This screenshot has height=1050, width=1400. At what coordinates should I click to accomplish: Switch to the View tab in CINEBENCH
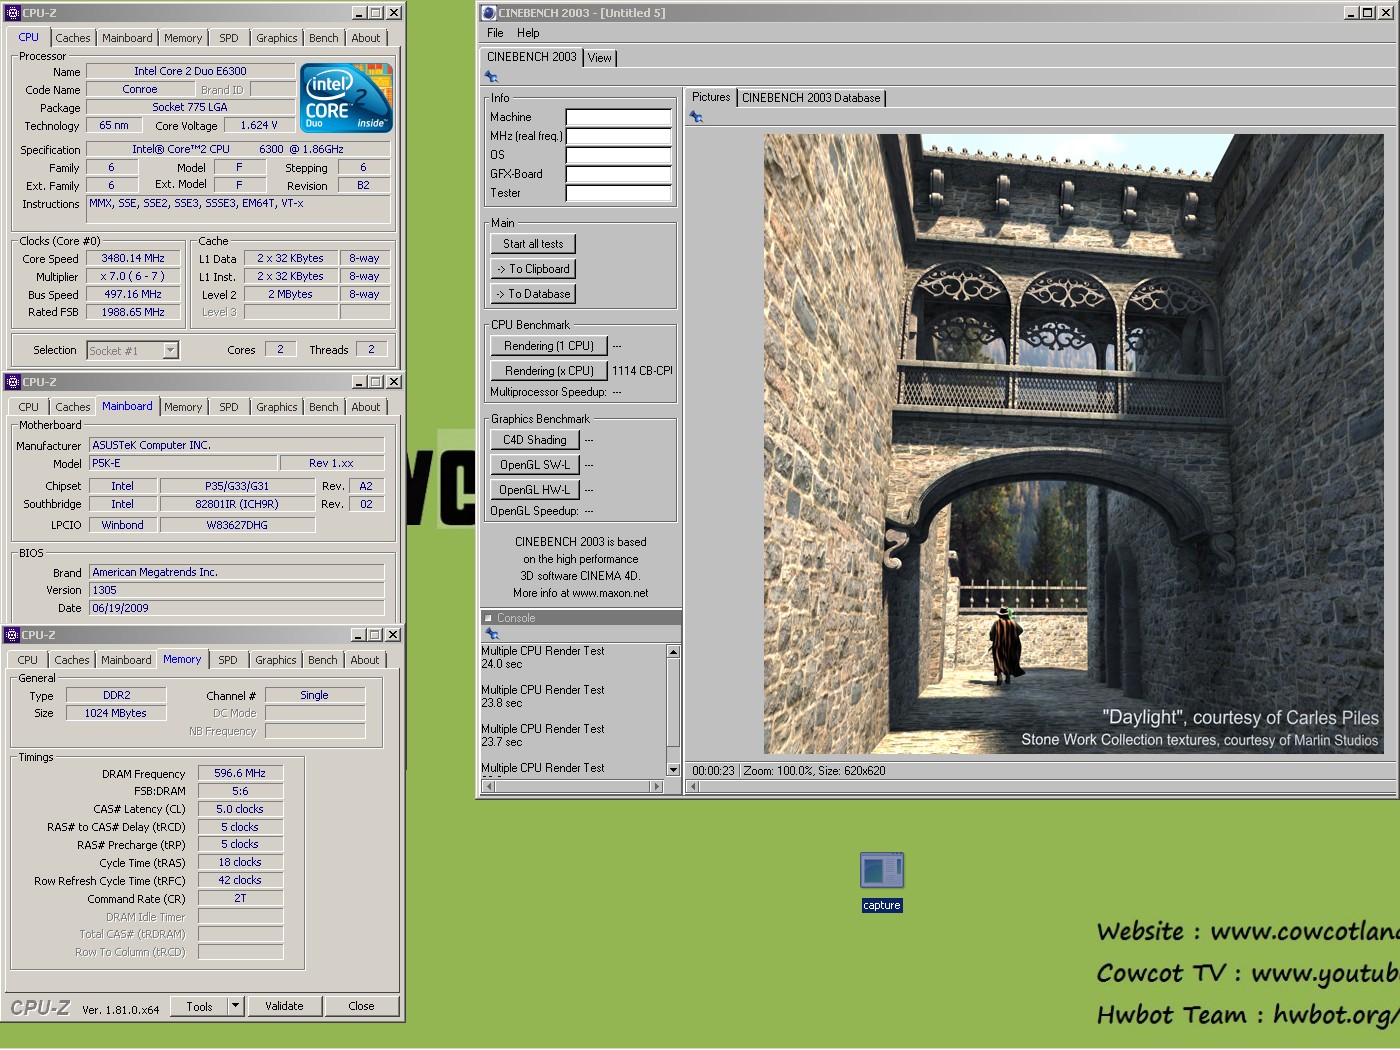600,58
